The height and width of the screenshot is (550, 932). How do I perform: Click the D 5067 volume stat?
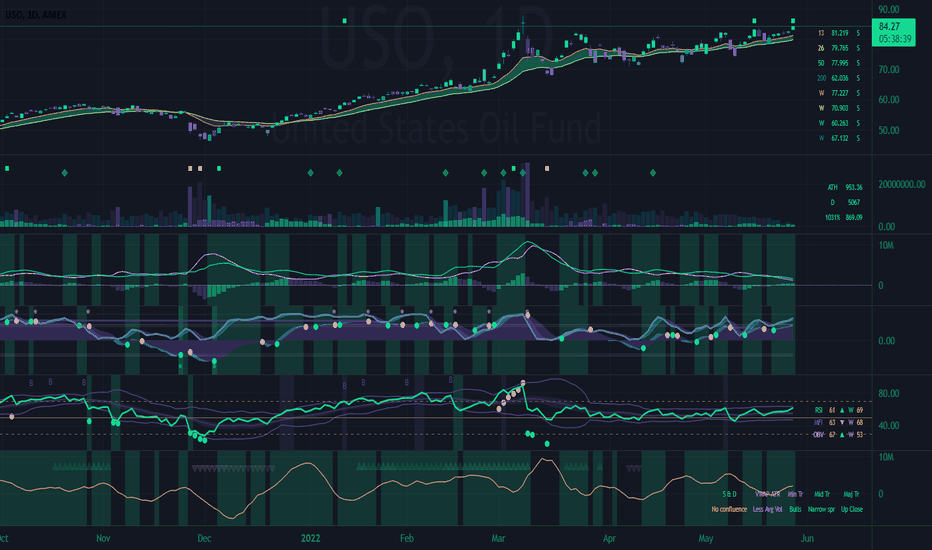(x=846, y=202)
